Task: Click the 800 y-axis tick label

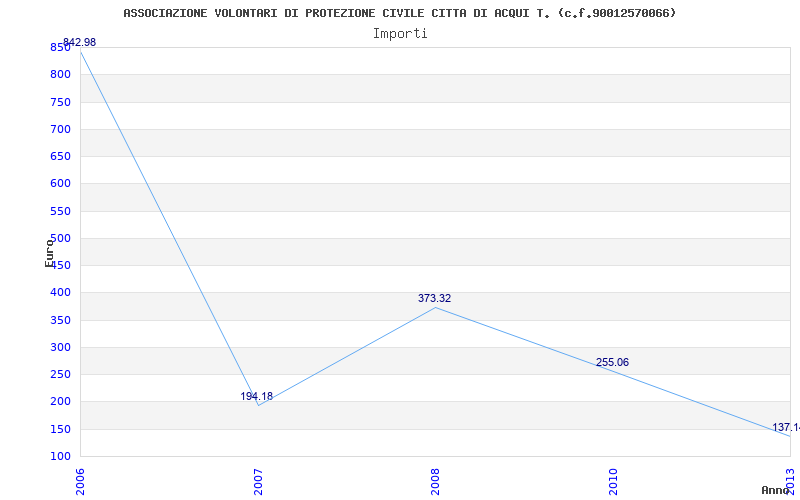Action: [60, 74]
